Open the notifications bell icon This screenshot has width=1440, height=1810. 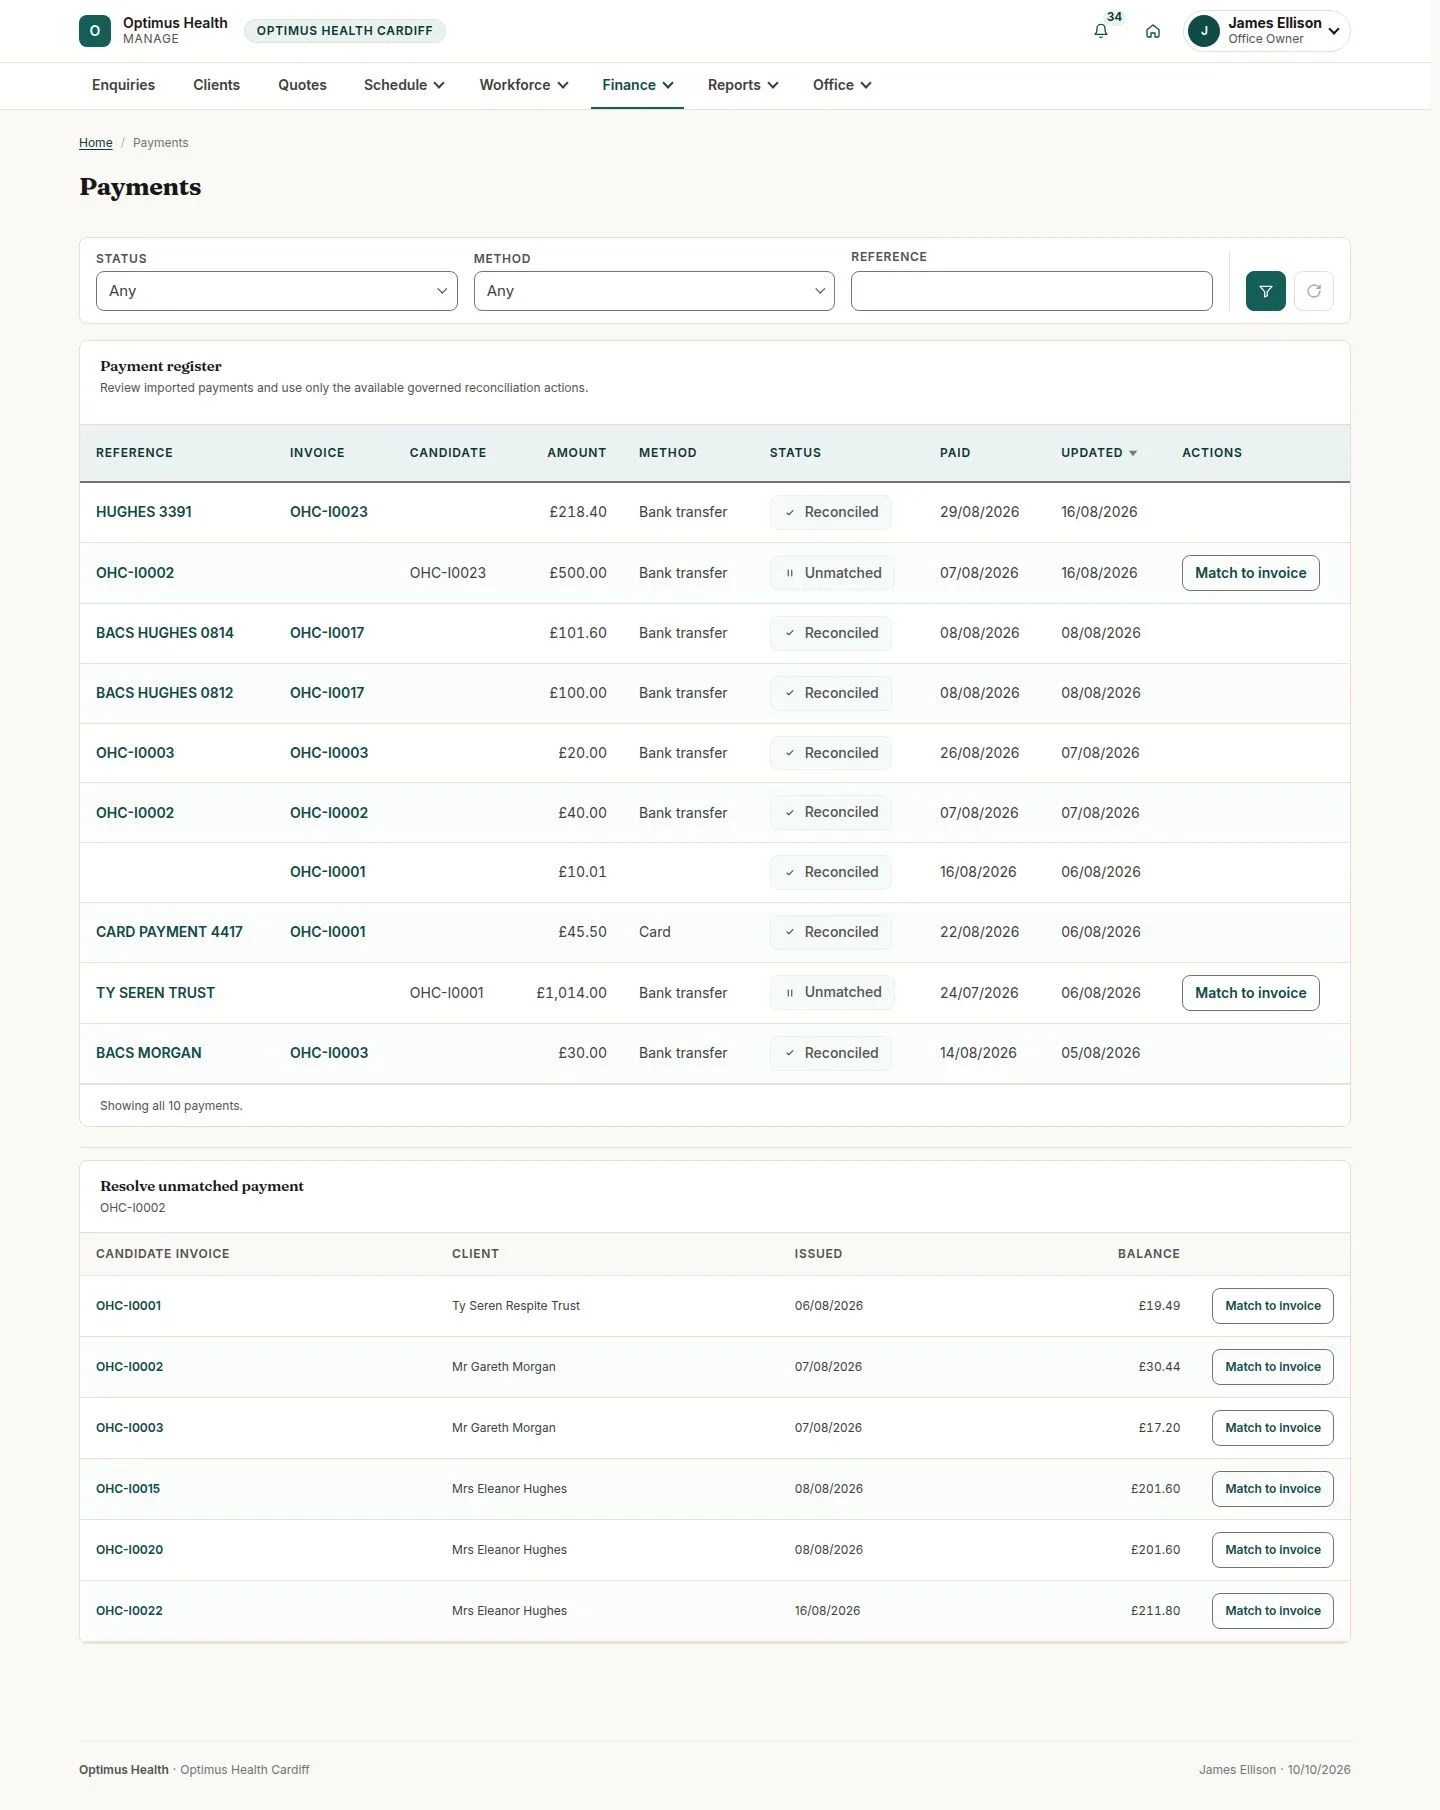1100,31
